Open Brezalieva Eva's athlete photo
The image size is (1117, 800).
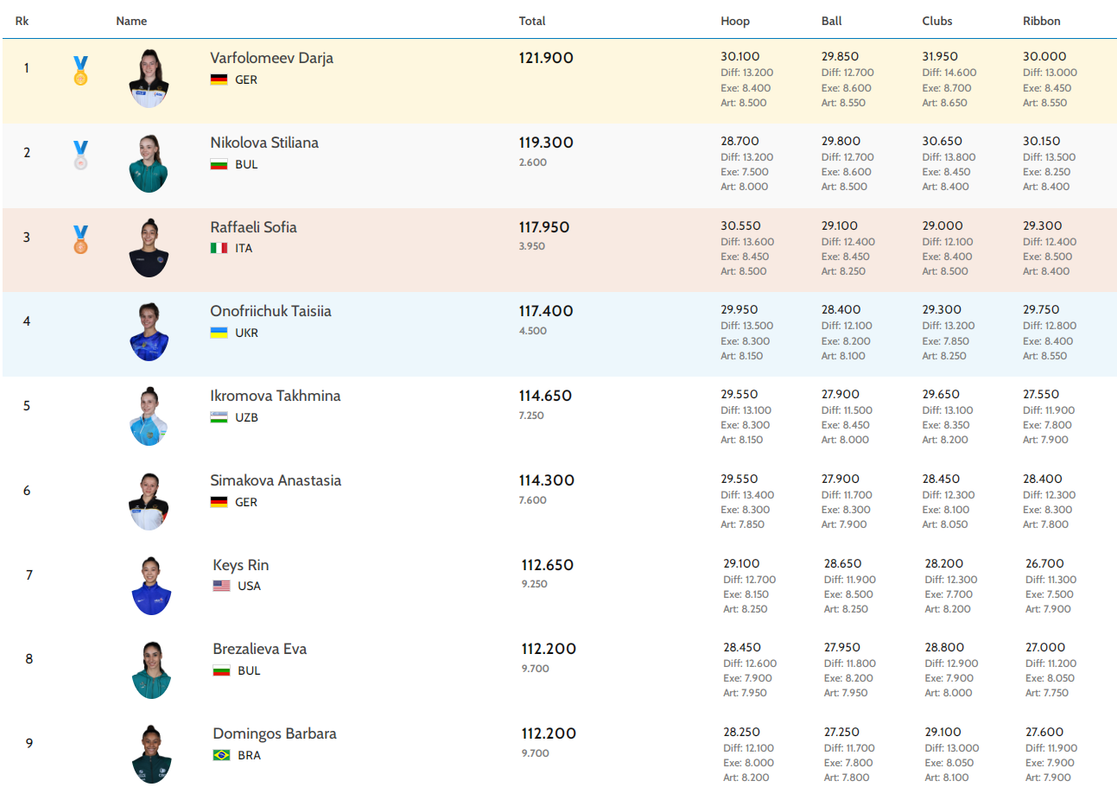[152, 670]
